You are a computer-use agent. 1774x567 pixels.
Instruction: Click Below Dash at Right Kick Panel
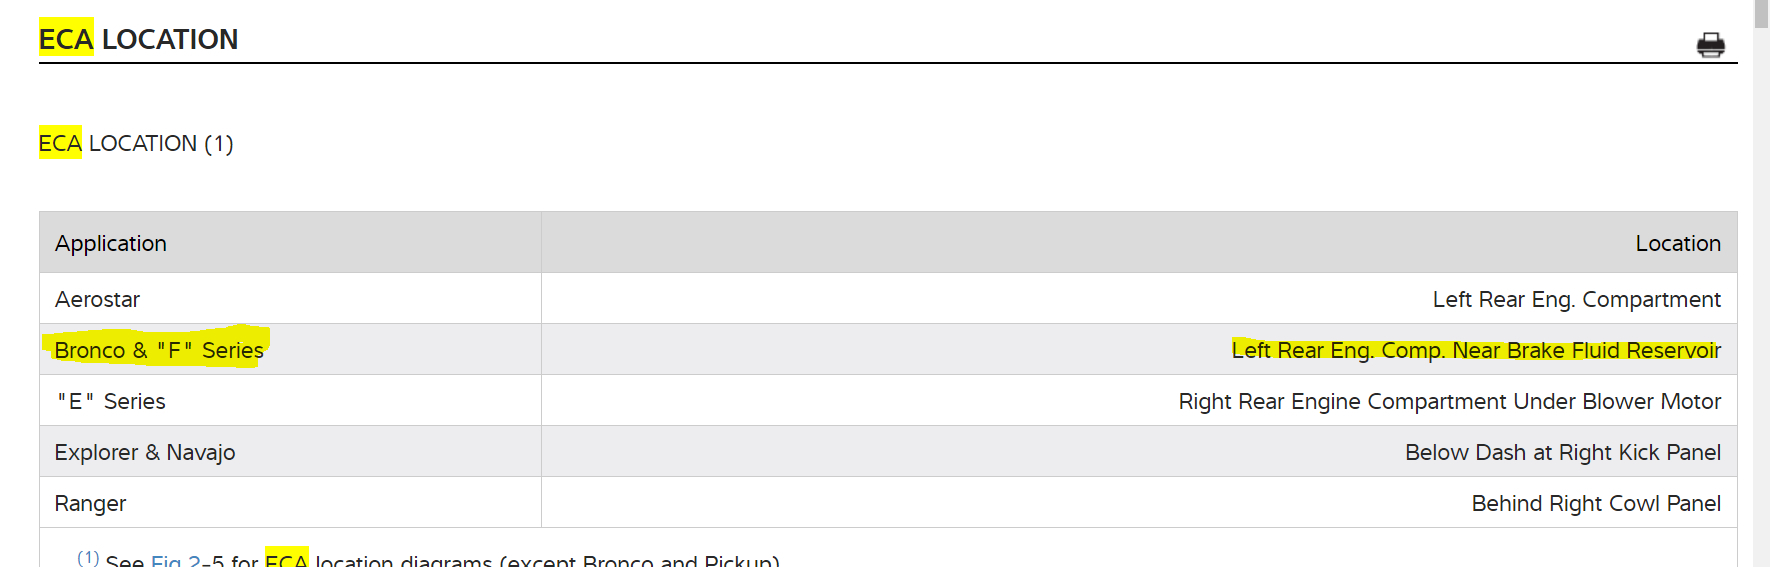point(1562,452)
